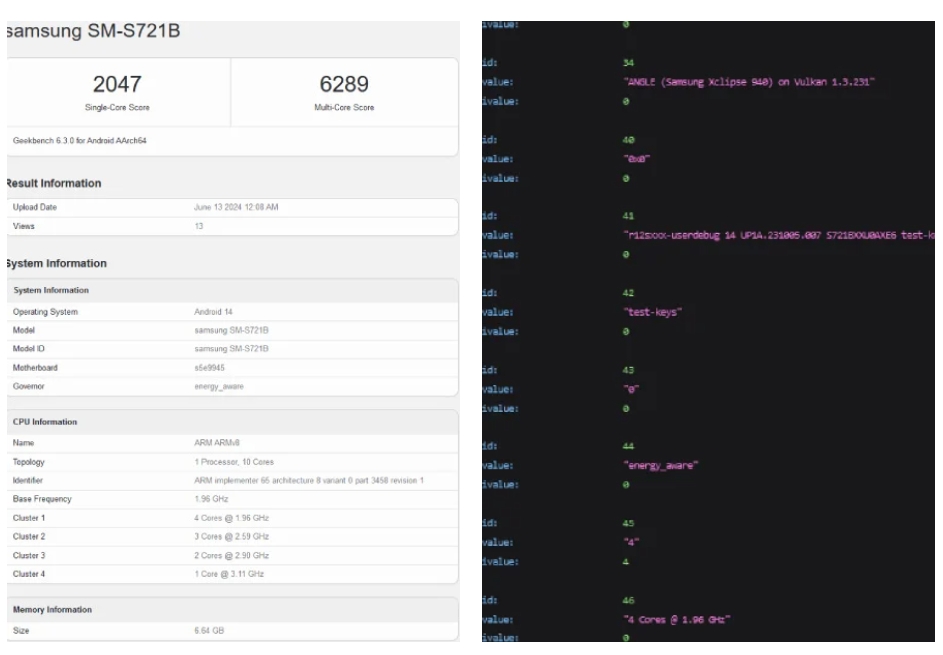The image size is (943, 655).
Task: Click the 6289 multi-core score
Action: tap(344, 84)
